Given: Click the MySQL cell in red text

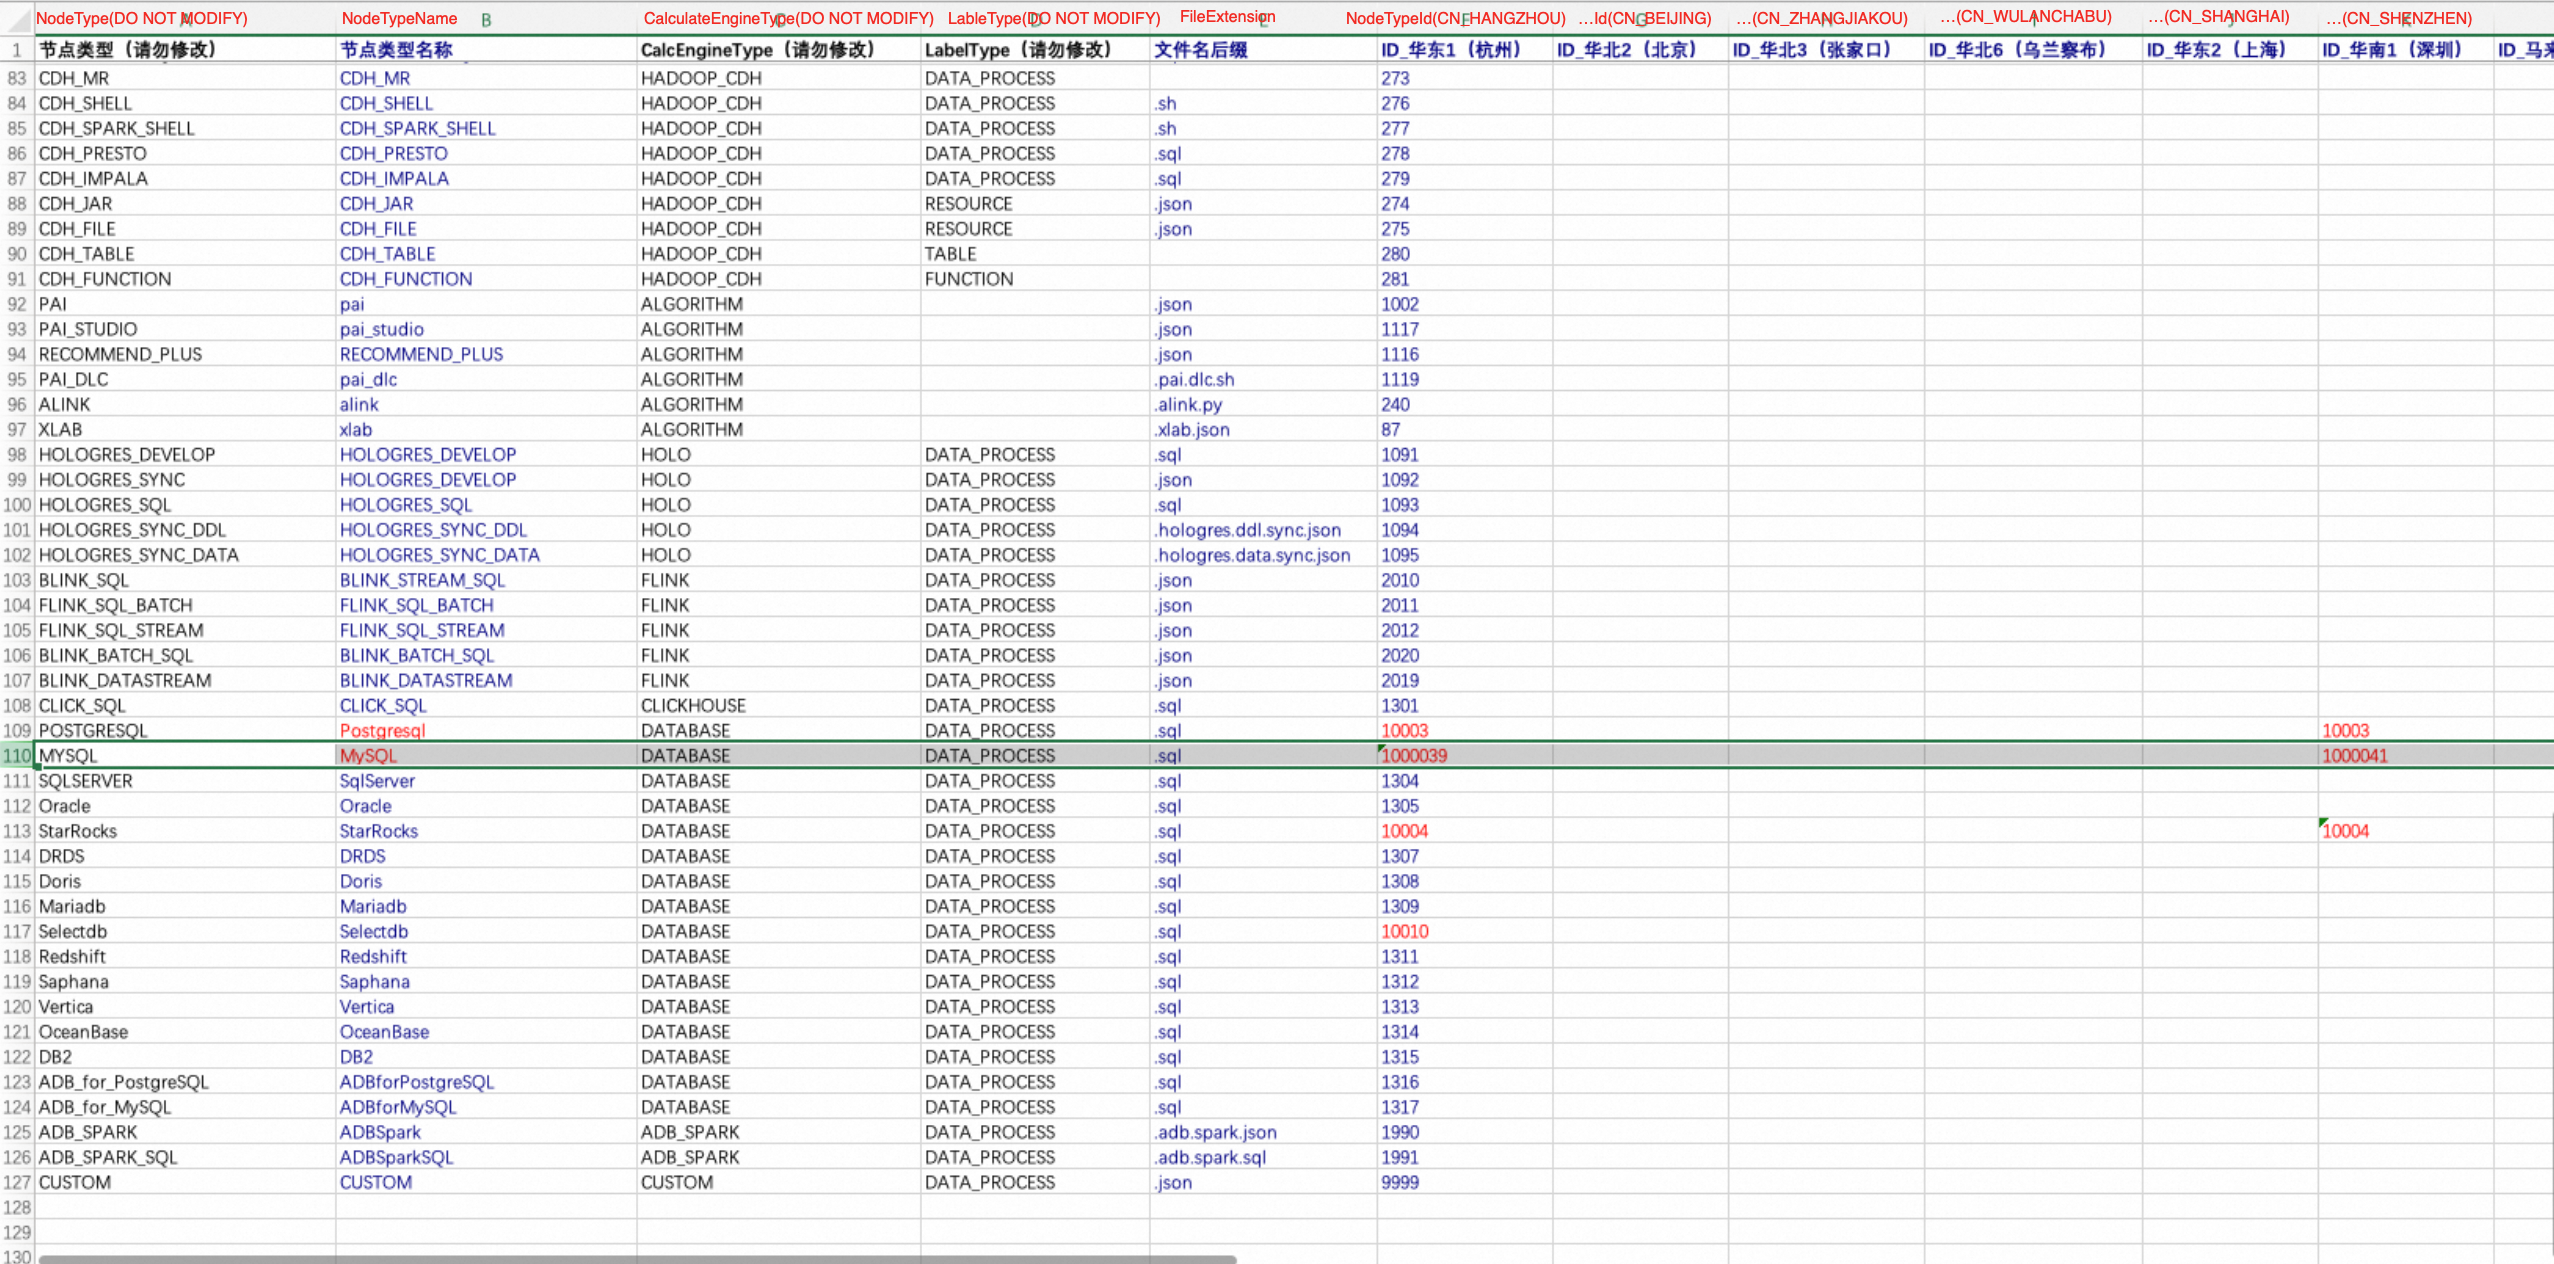Looking at the screenshot, I should [x=486, y=756].
